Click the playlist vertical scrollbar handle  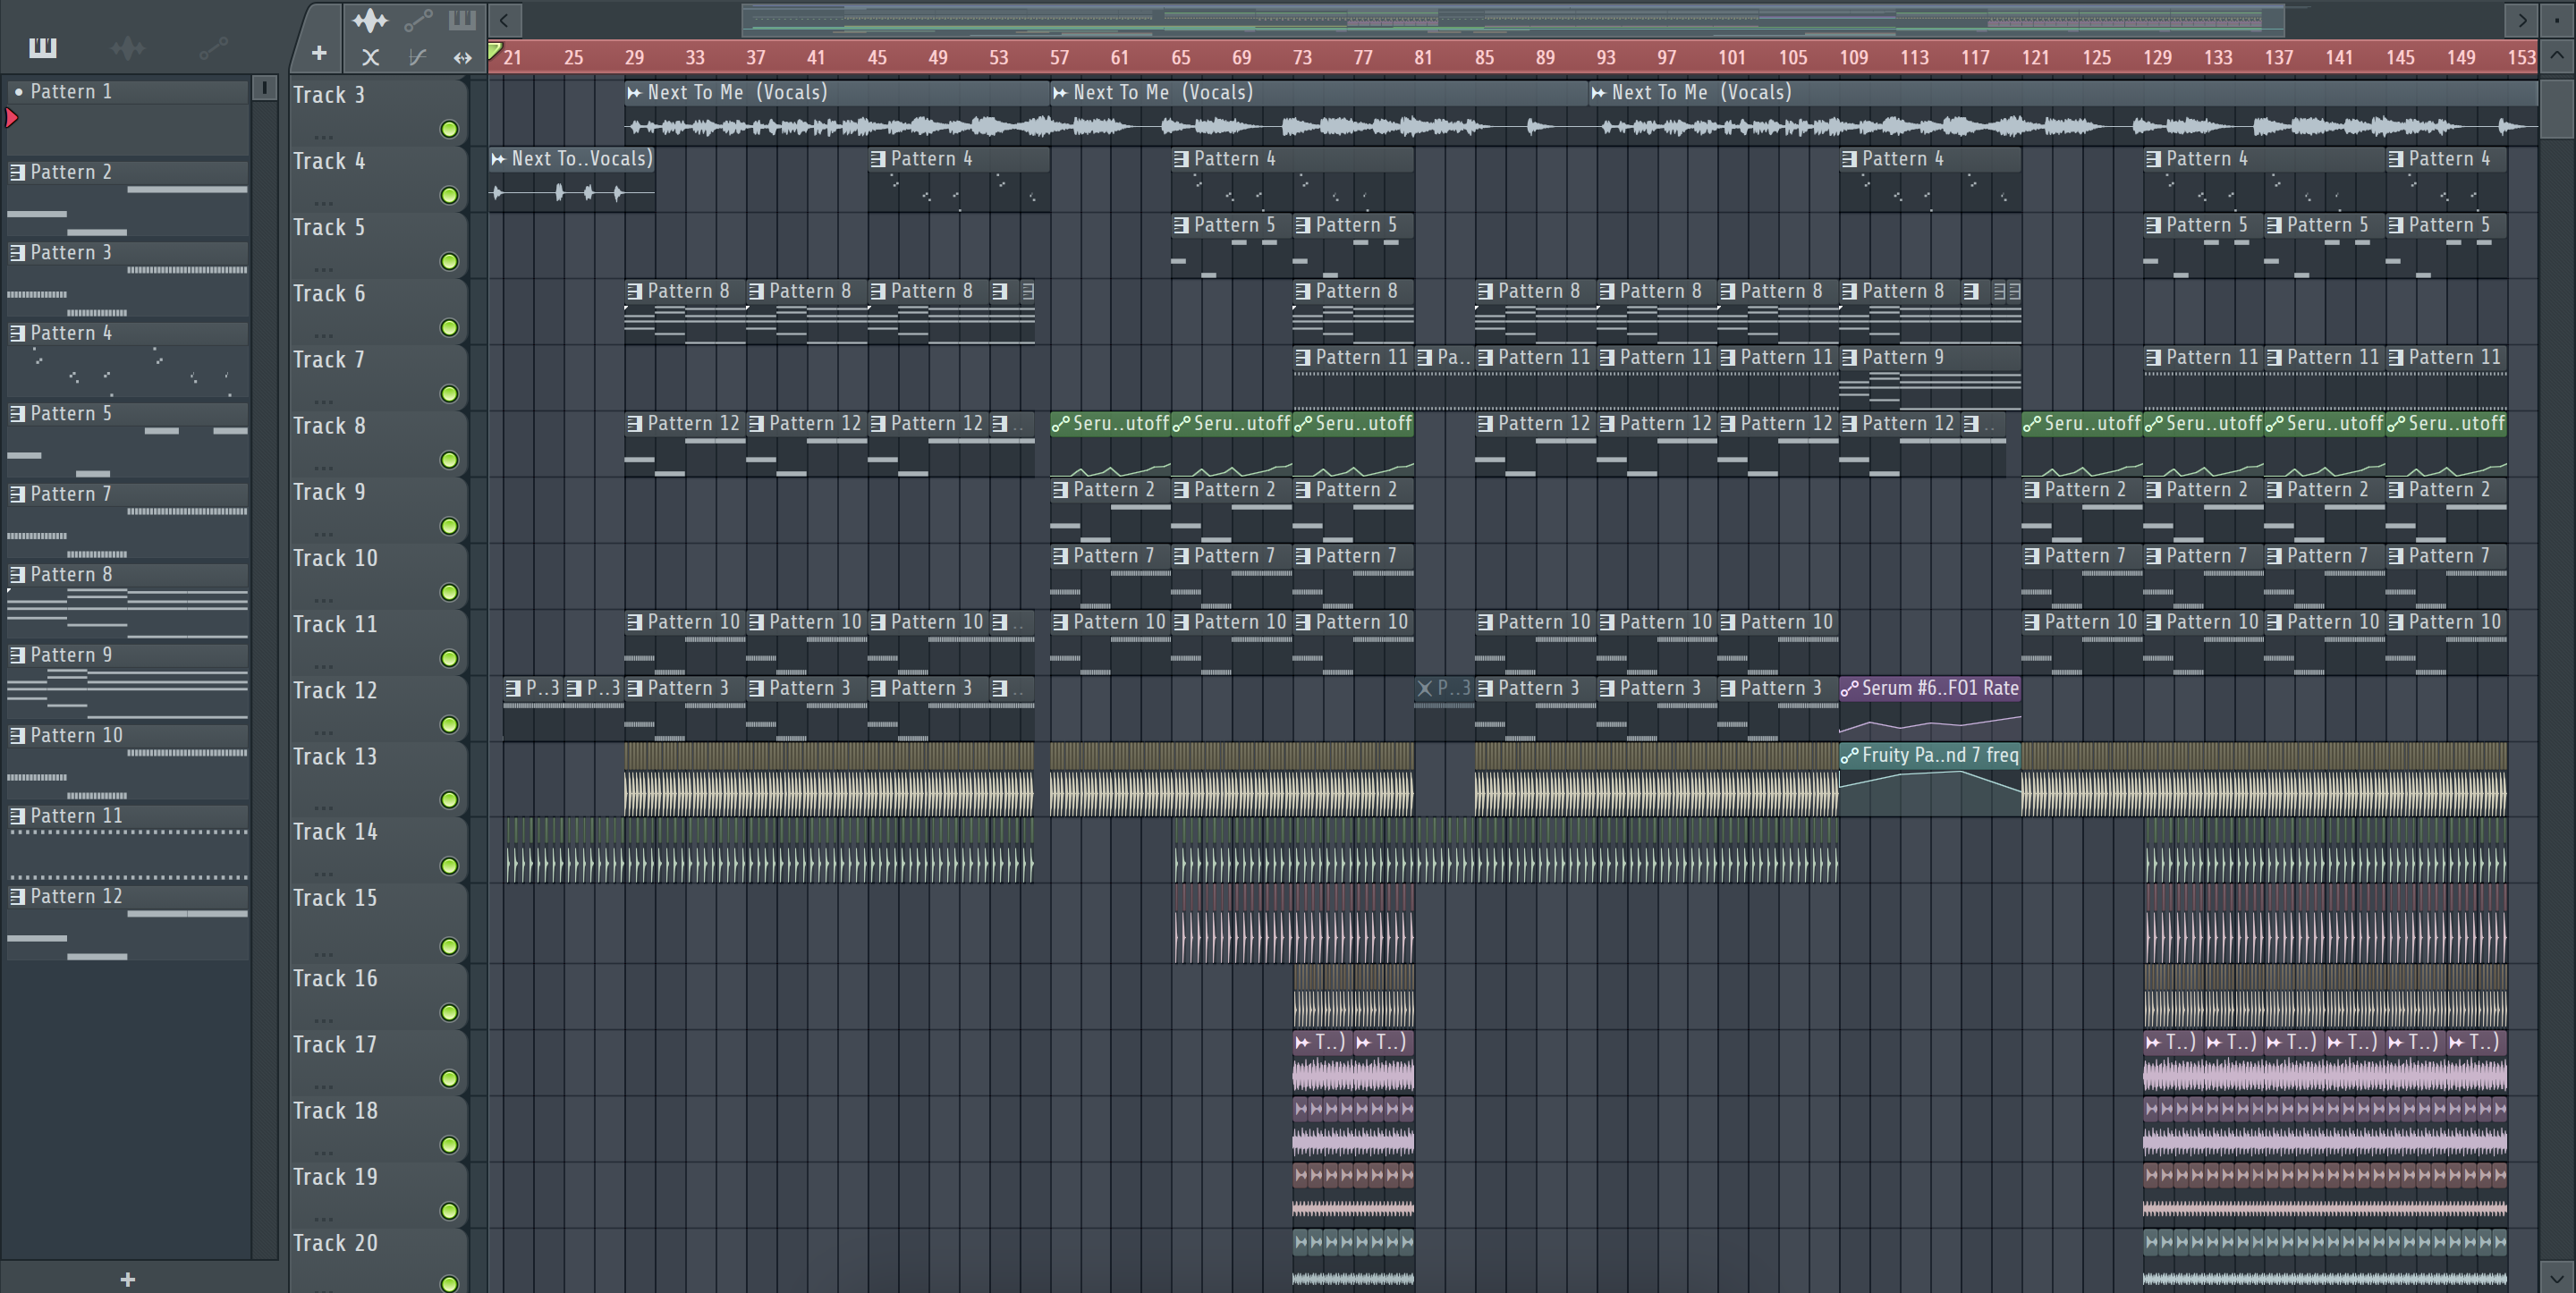(2557, 108)
